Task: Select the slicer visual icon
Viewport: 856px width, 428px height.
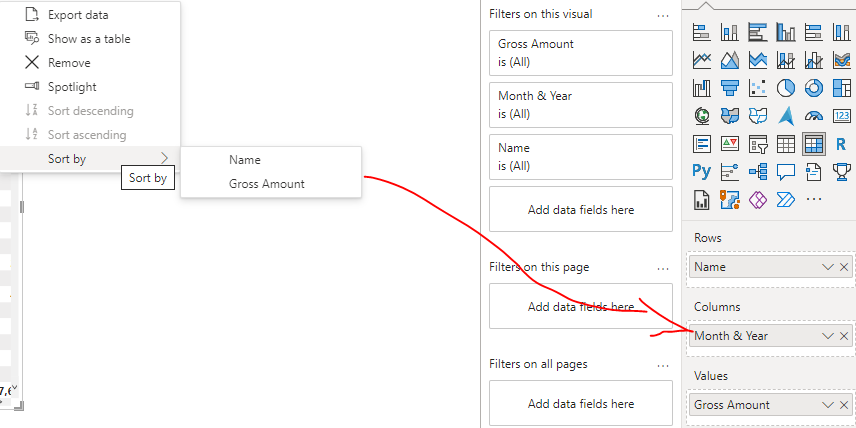Action: pos(758,144)
